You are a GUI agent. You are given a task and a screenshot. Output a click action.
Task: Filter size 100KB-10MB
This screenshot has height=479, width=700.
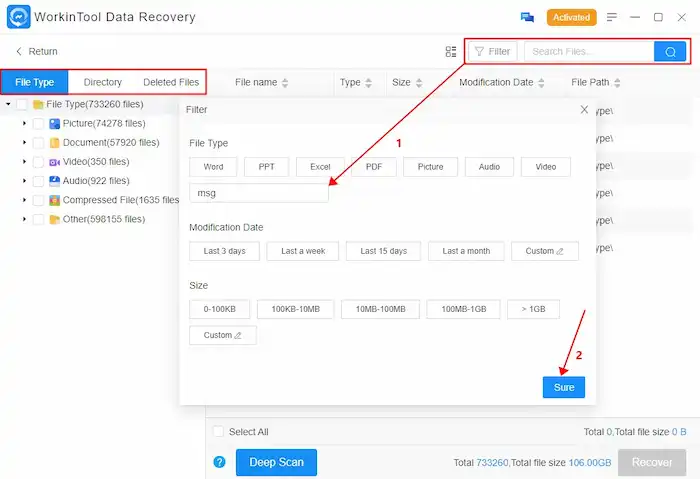tap(296, 309)
